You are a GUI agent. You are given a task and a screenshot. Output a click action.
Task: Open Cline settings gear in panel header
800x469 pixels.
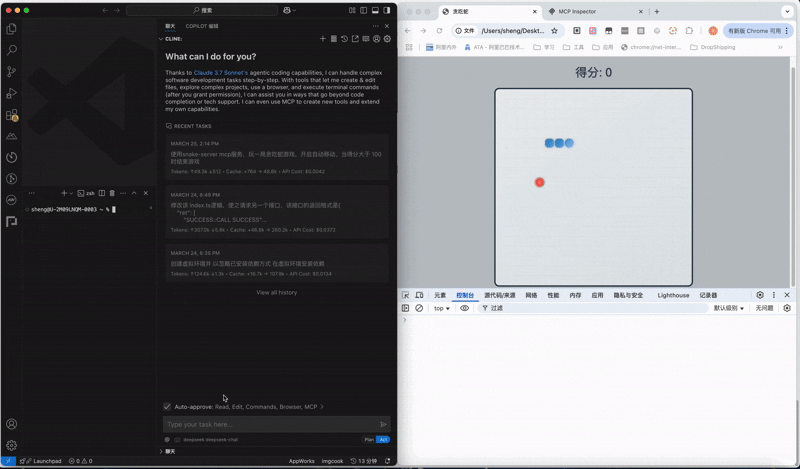(387, 39)
